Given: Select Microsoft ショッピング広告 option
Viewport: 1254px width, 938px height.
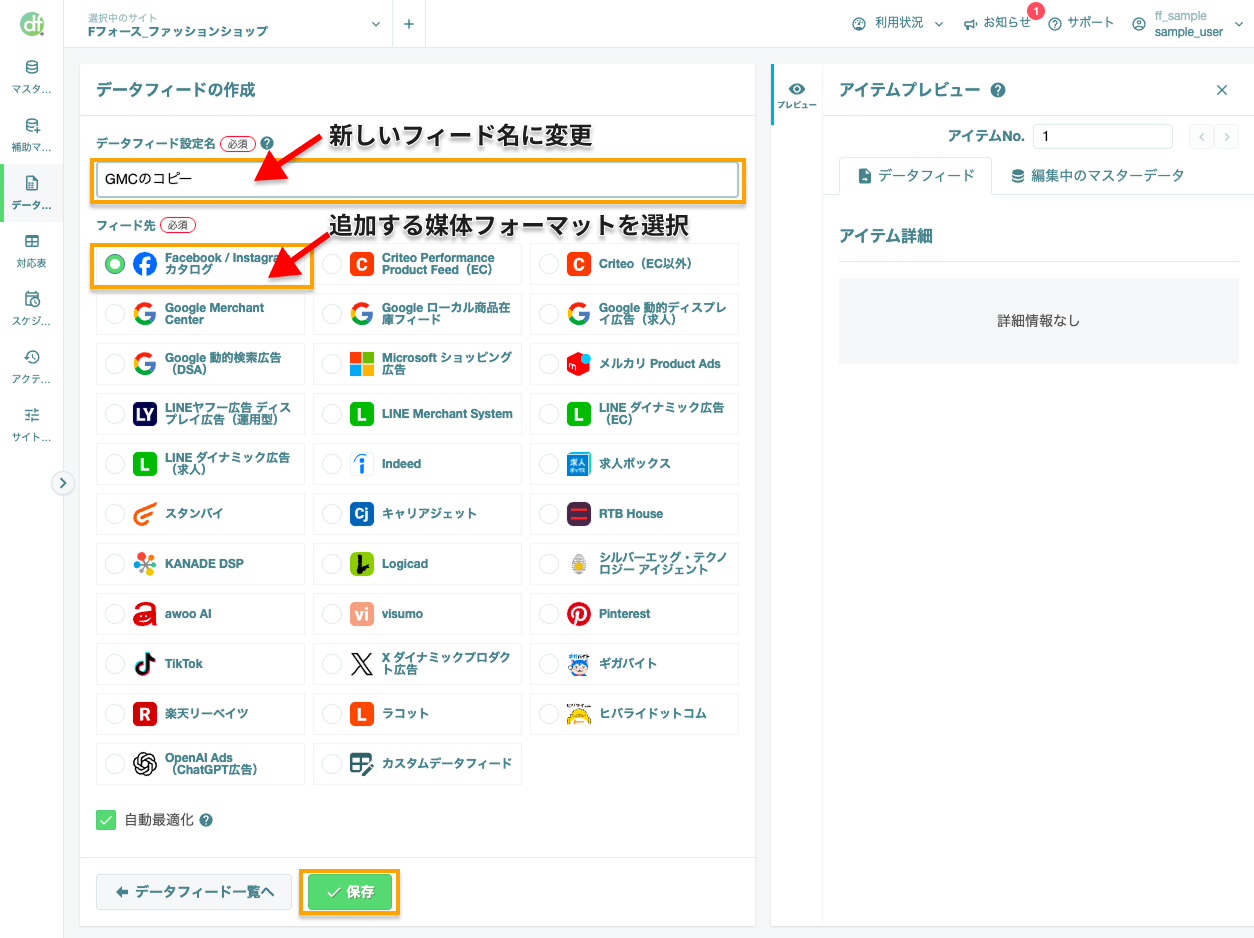Looking at the screenshot, I should point(418,364).
